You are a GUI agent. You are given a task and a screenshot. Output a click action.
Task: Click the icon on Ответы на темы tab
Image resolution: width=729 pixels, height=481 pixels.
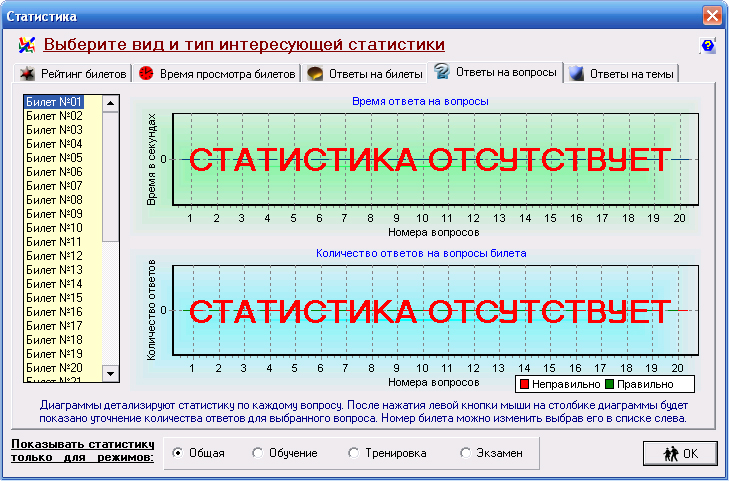pyautogui.click(x=576, y=73)
